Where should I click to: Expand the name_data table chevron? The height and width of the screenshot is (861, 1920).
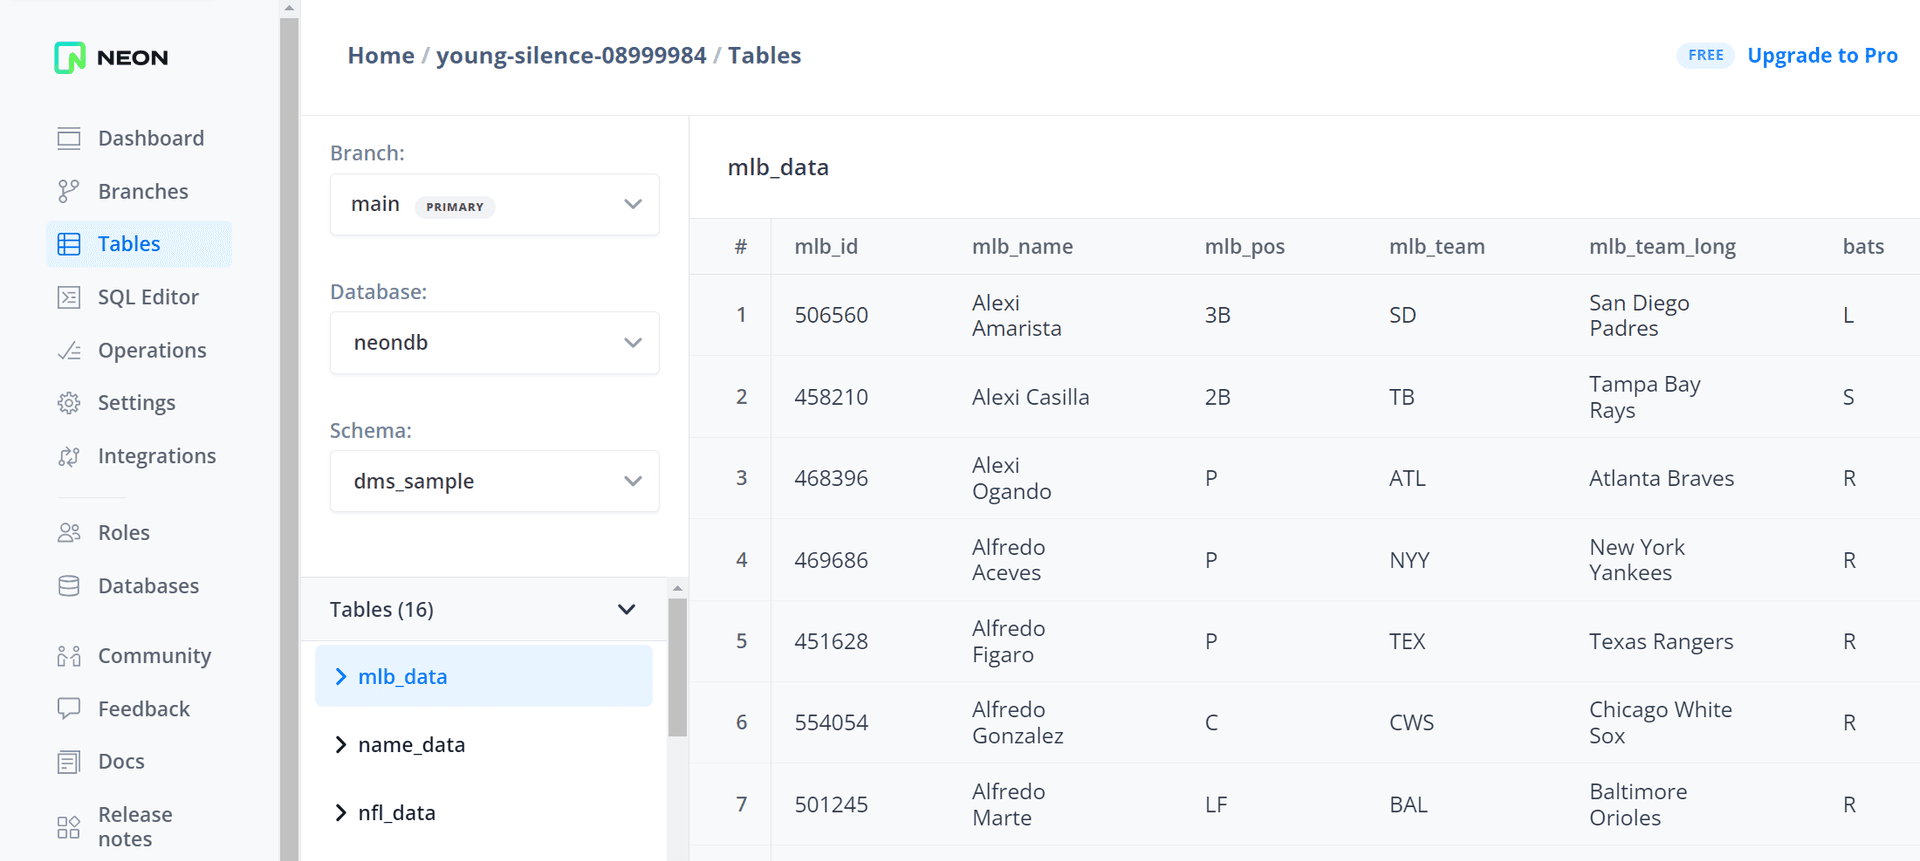pyautogui.click(x=341, y=745)
